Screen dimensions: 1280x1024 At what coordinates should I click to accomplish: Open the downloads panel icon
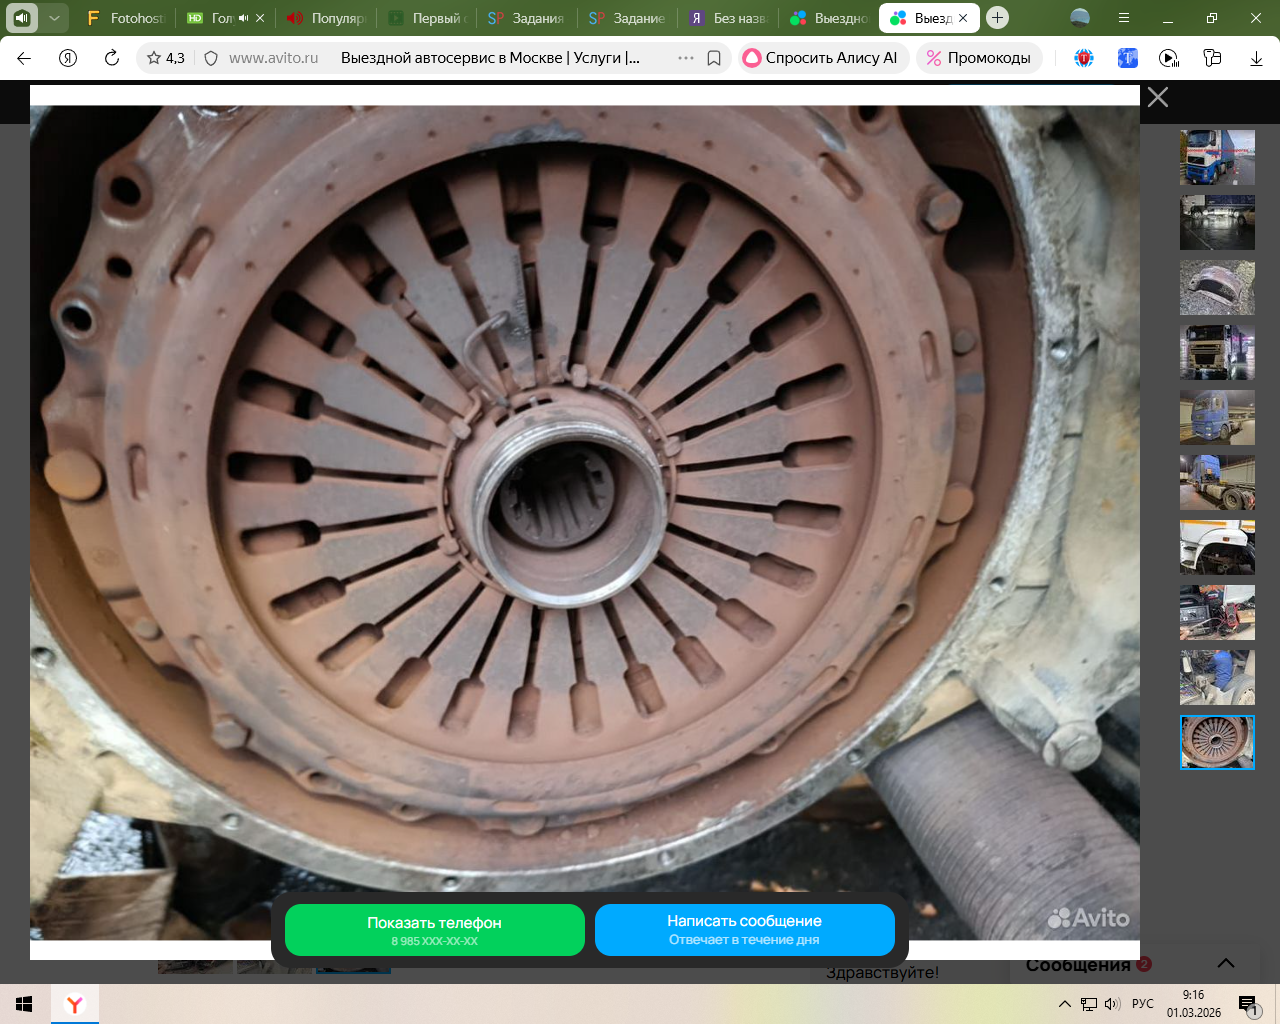point(1256,58)
